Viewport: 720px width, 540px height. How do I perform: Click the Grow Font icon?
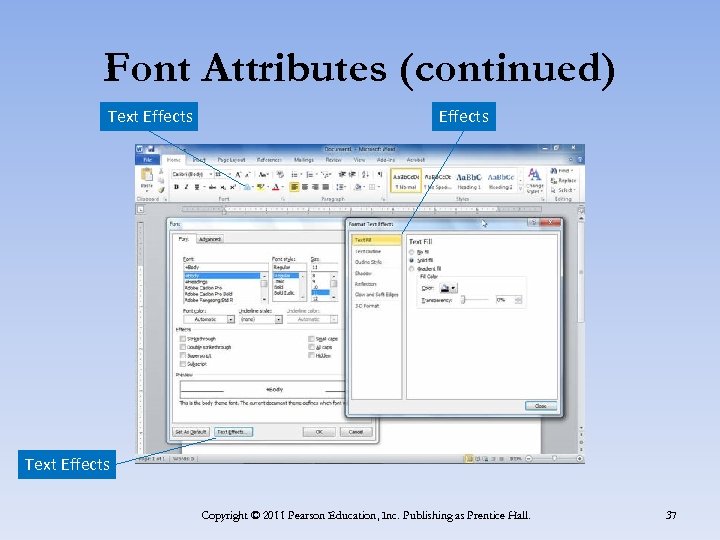point(238,174)
